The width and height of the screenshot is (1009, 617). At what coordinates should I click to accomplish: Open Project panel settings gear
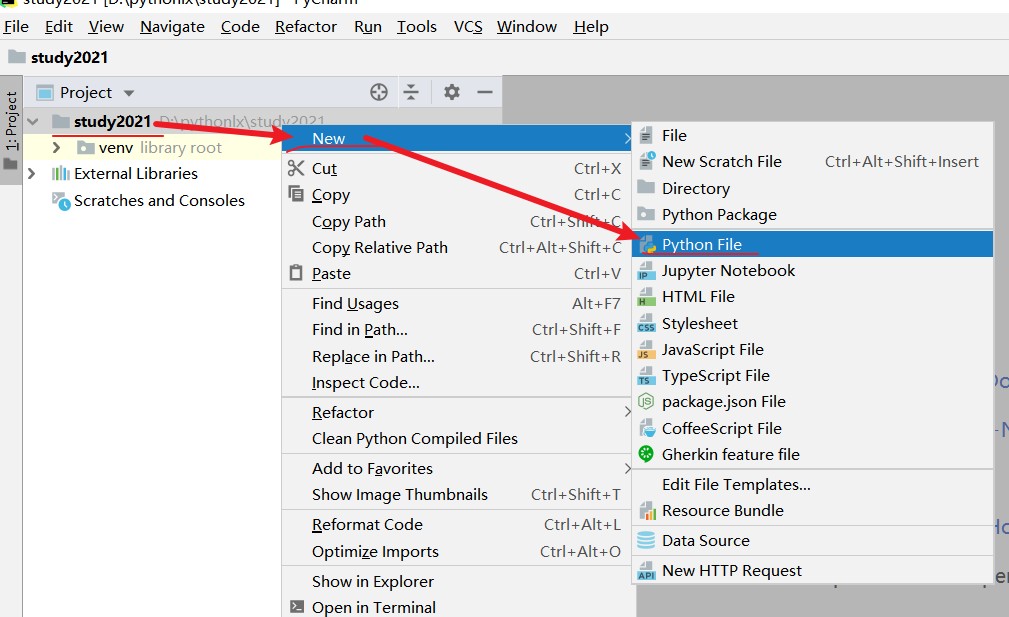pos(452,92)
